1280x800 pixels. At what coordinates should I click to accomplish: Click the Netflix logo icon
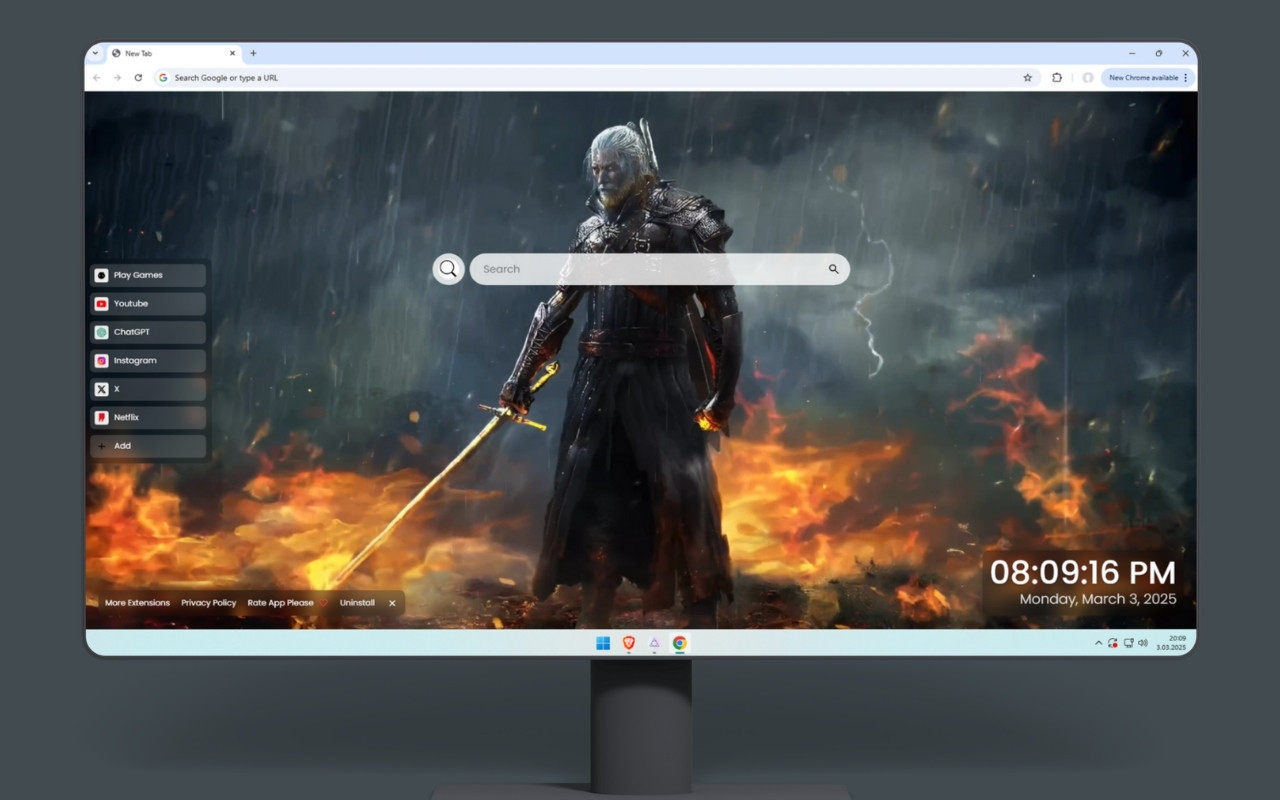(101, 417)
